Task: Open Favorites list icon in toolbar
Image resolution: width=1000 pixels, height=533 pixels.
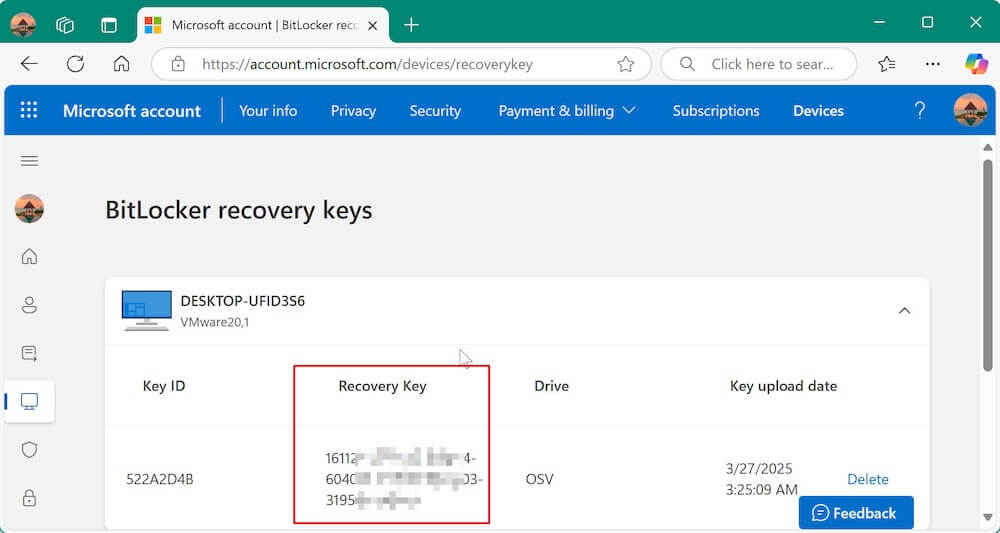Action: 886,64
